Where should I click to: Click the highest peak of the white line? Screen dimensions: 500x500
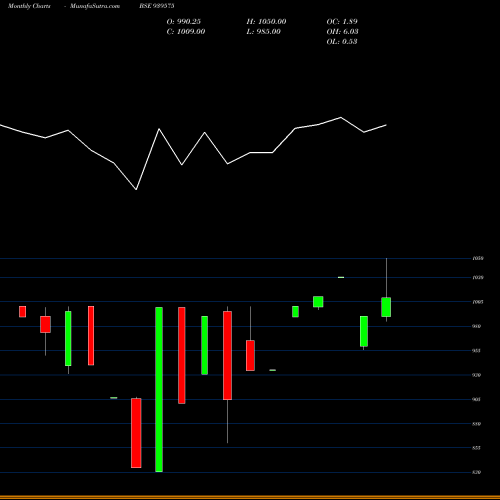tap(341, 117)
